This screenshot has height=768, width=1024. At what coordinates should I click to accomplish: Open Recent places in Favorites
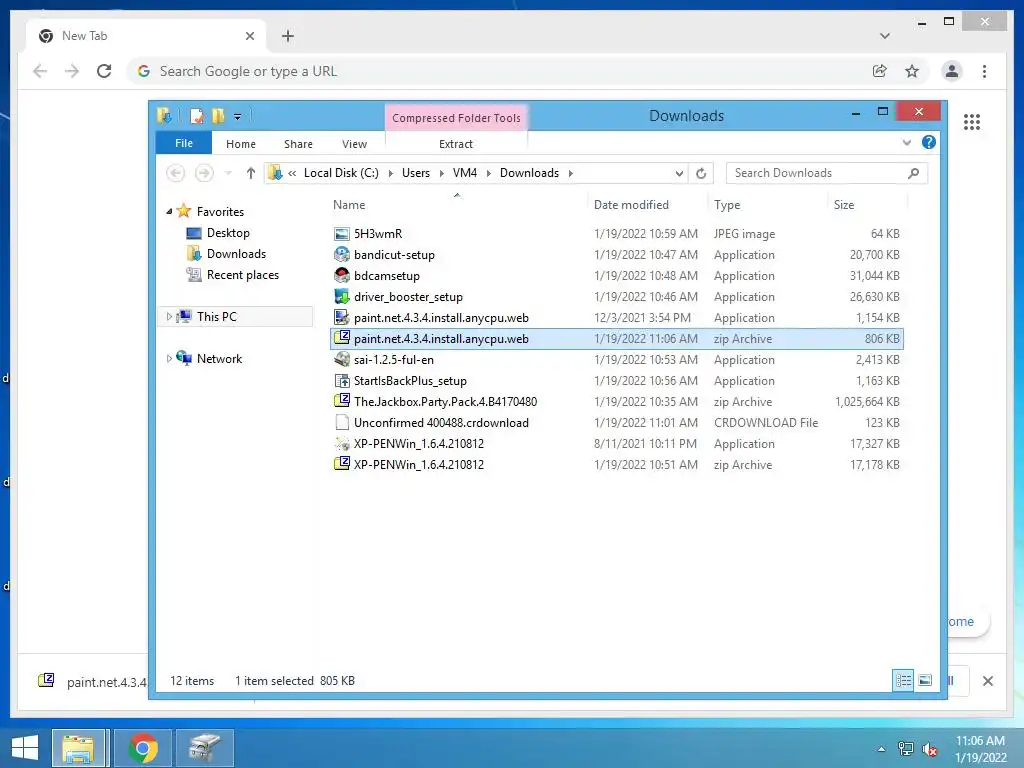pyautogui.click(x=242, y=275)
